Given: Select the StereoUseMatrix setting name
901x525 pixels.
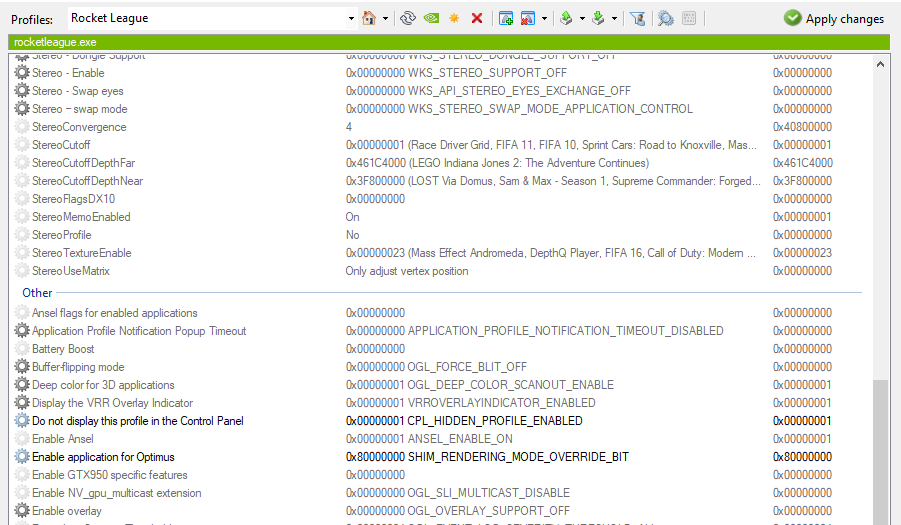Looking at the screenshot, I should click(71, 271).
